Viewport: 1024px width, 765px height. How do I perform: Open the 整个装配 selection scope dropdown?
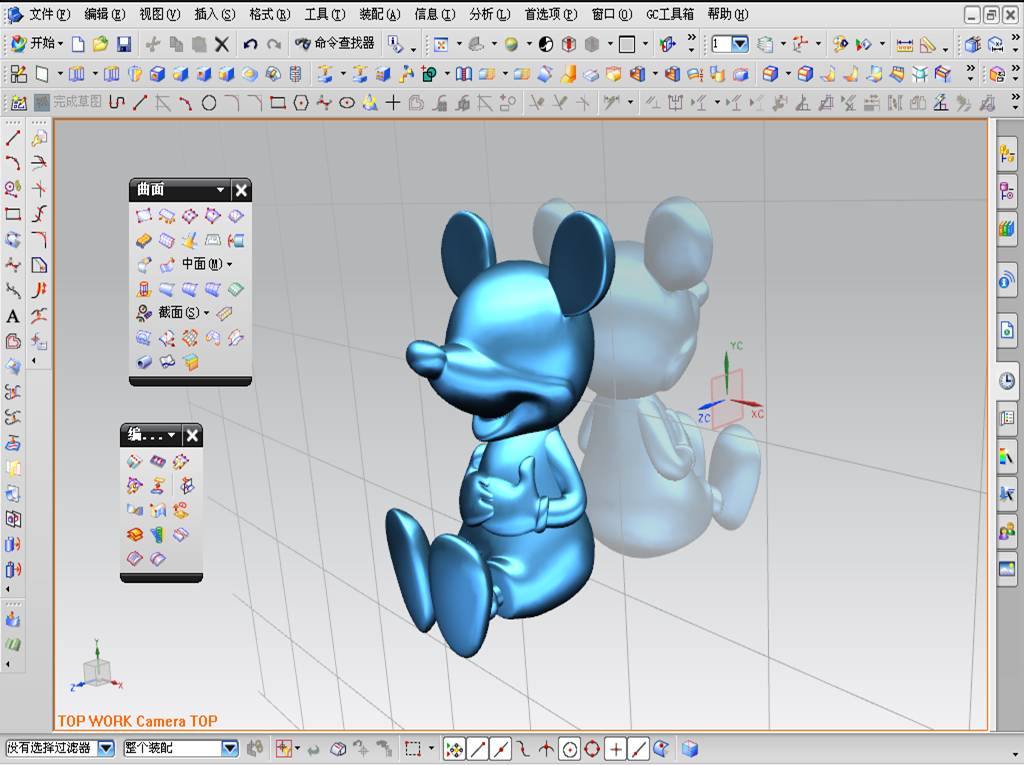point(229,749)
